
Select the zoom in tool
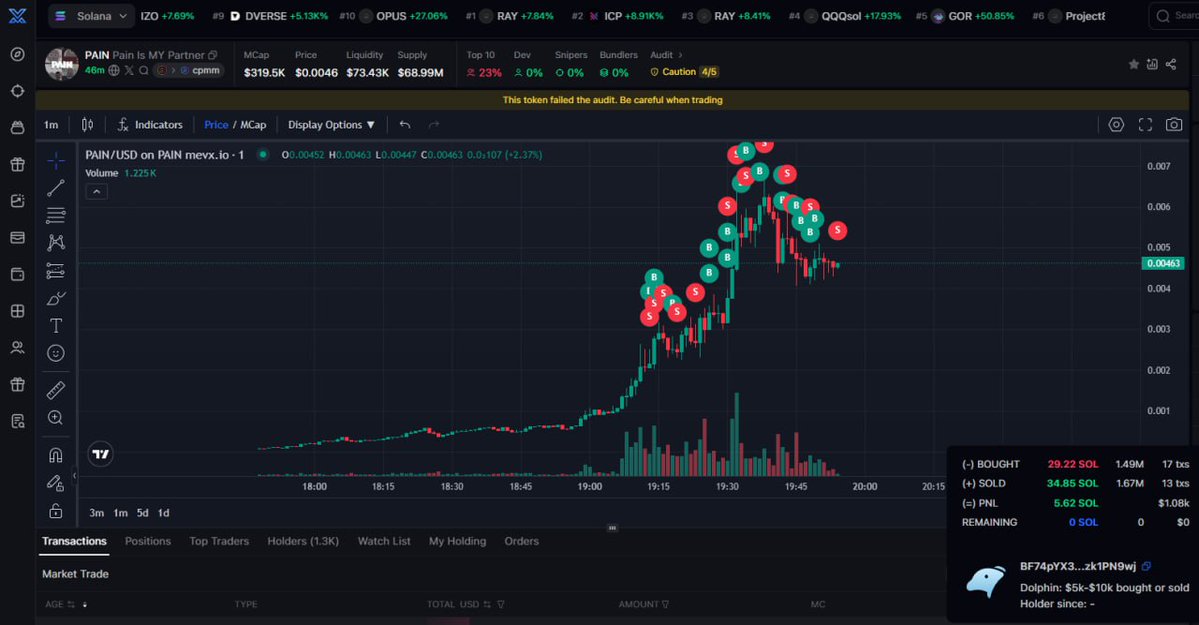(56, 418)
